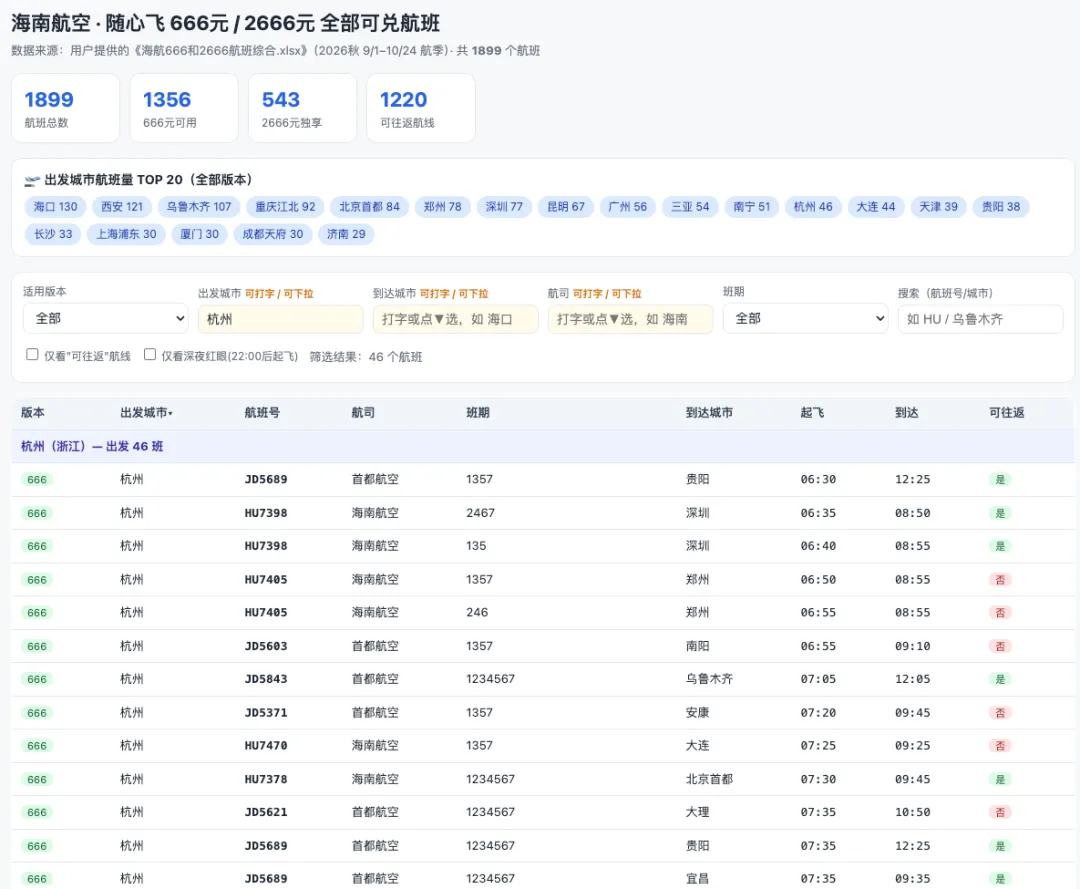Select the 乌鲁木齐 107 city chip
Image resolution: width=1080 pixels, height=889 pixels.
(x=199, y=207)
